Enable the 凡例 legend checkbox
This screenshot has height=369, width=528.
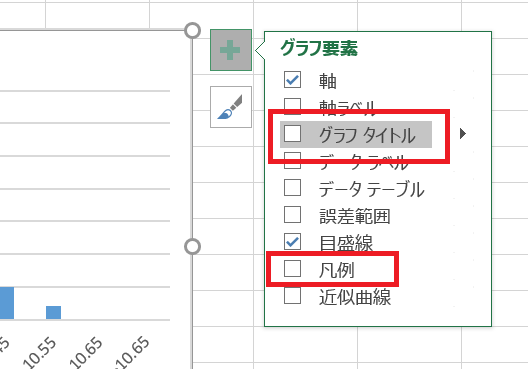(x=292, y=268)
